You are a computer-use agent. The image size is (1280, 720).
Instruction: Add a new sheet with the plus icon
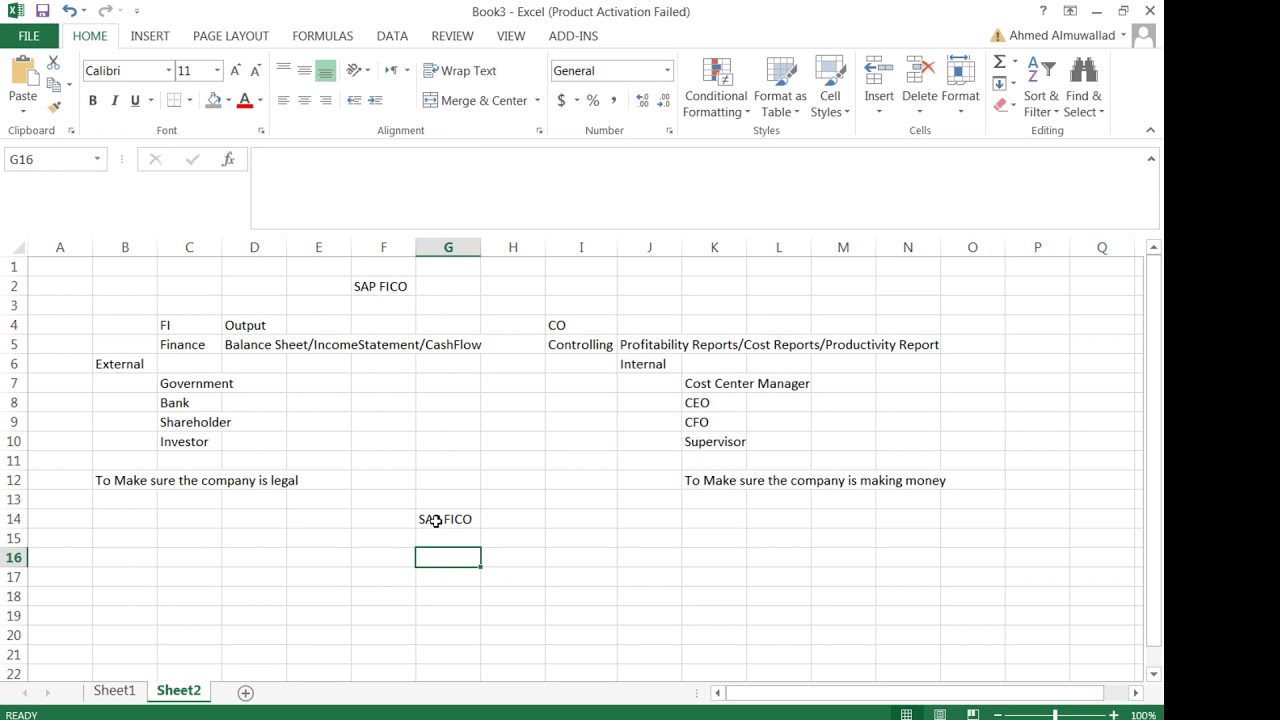245,692
